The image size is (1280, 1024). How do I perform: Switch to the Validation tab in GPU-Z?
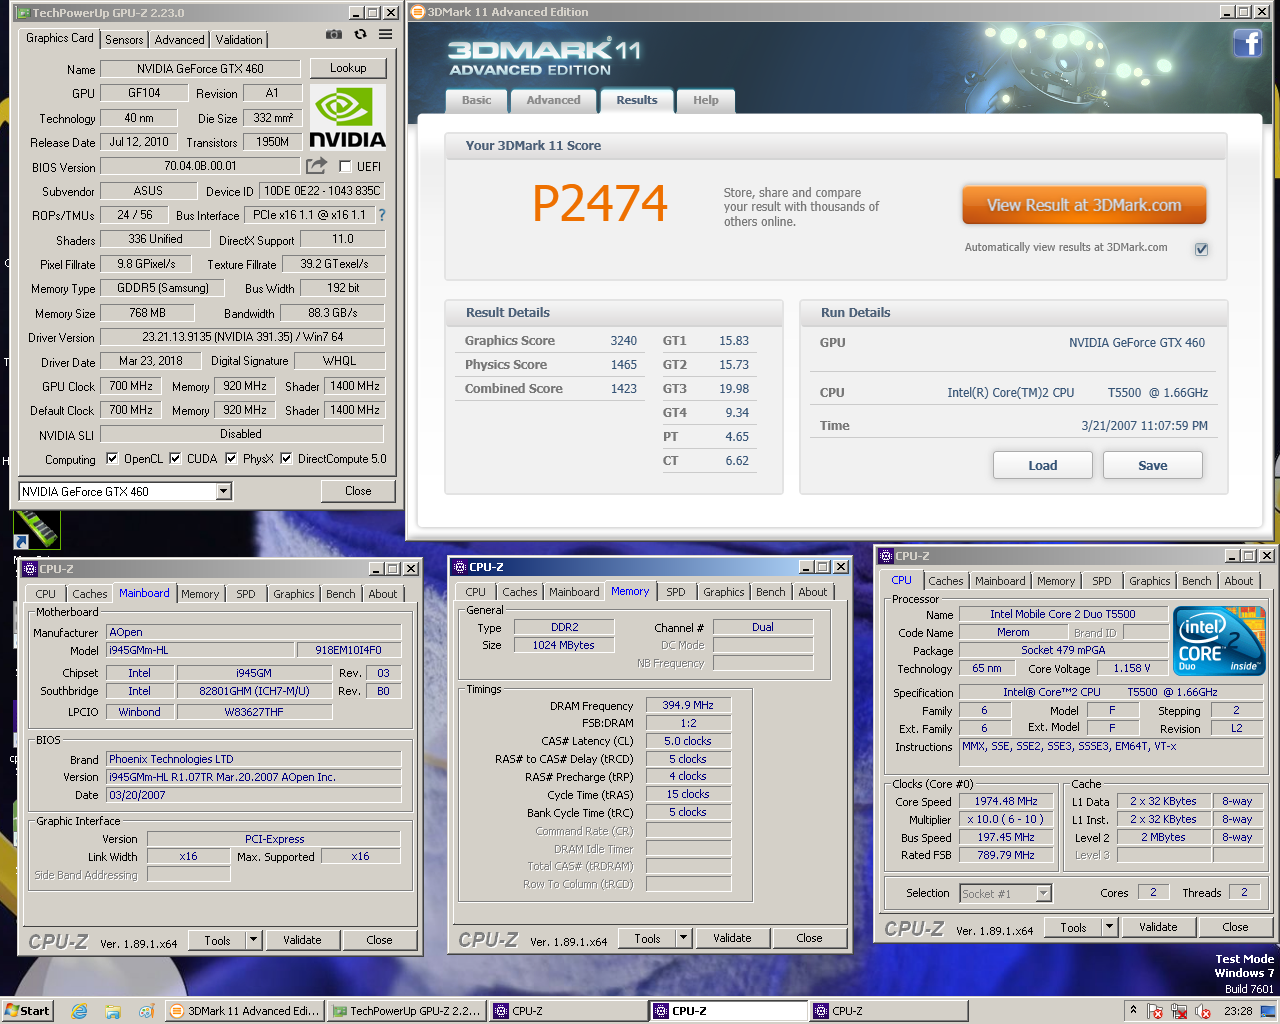tap(239, 40)
